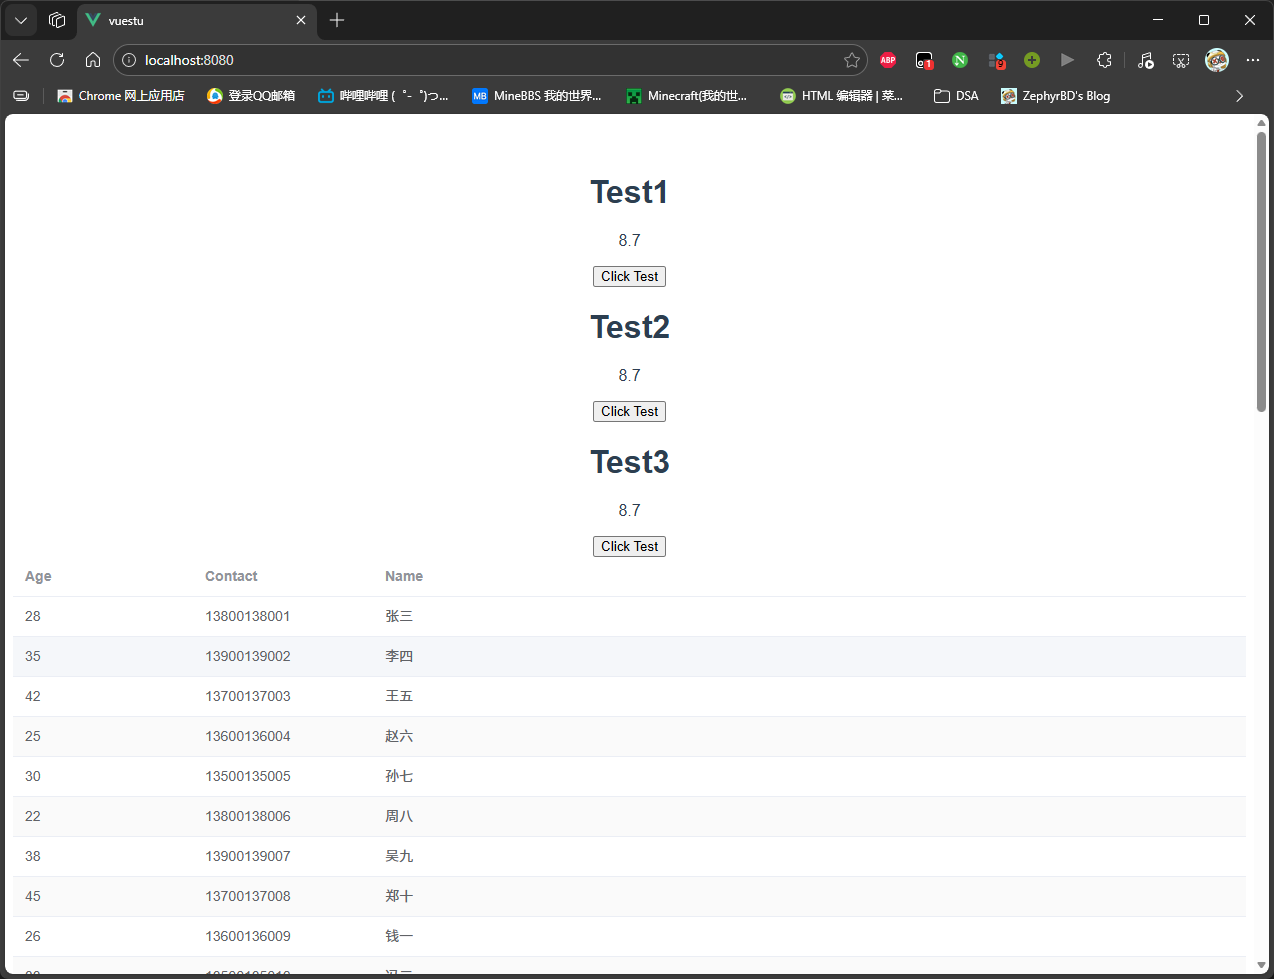The width and height of the screenshot is (1274, 979).
Task: Open the DSA bookmarks folder
Action: pos(956,96)
